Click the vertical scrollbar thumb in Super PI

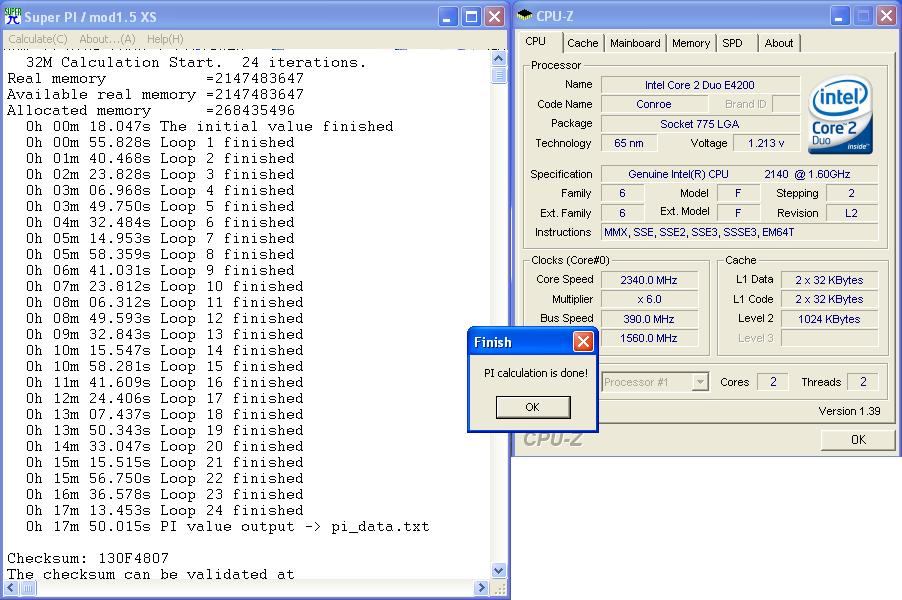point(499,75)
